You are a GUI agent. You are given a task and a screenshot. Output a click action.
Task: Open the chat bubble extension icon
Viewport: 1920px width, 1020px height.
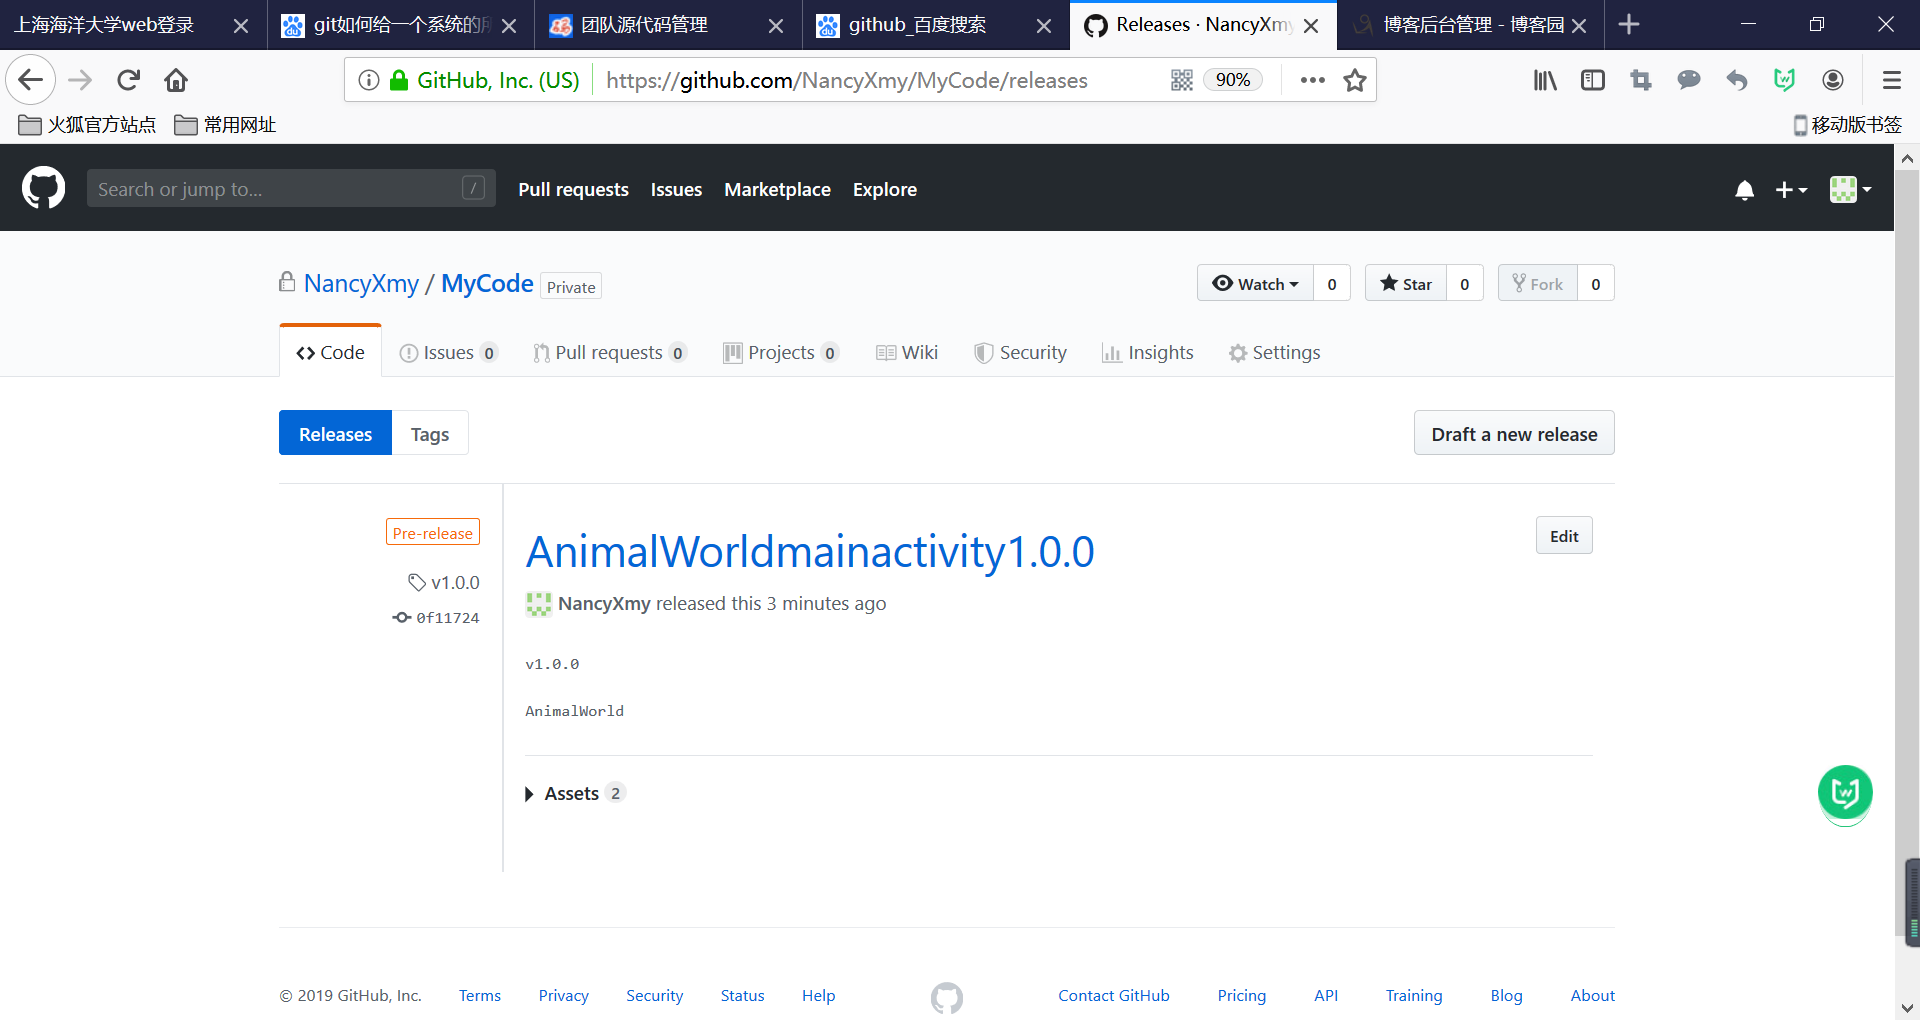(x=1689, y=80)
